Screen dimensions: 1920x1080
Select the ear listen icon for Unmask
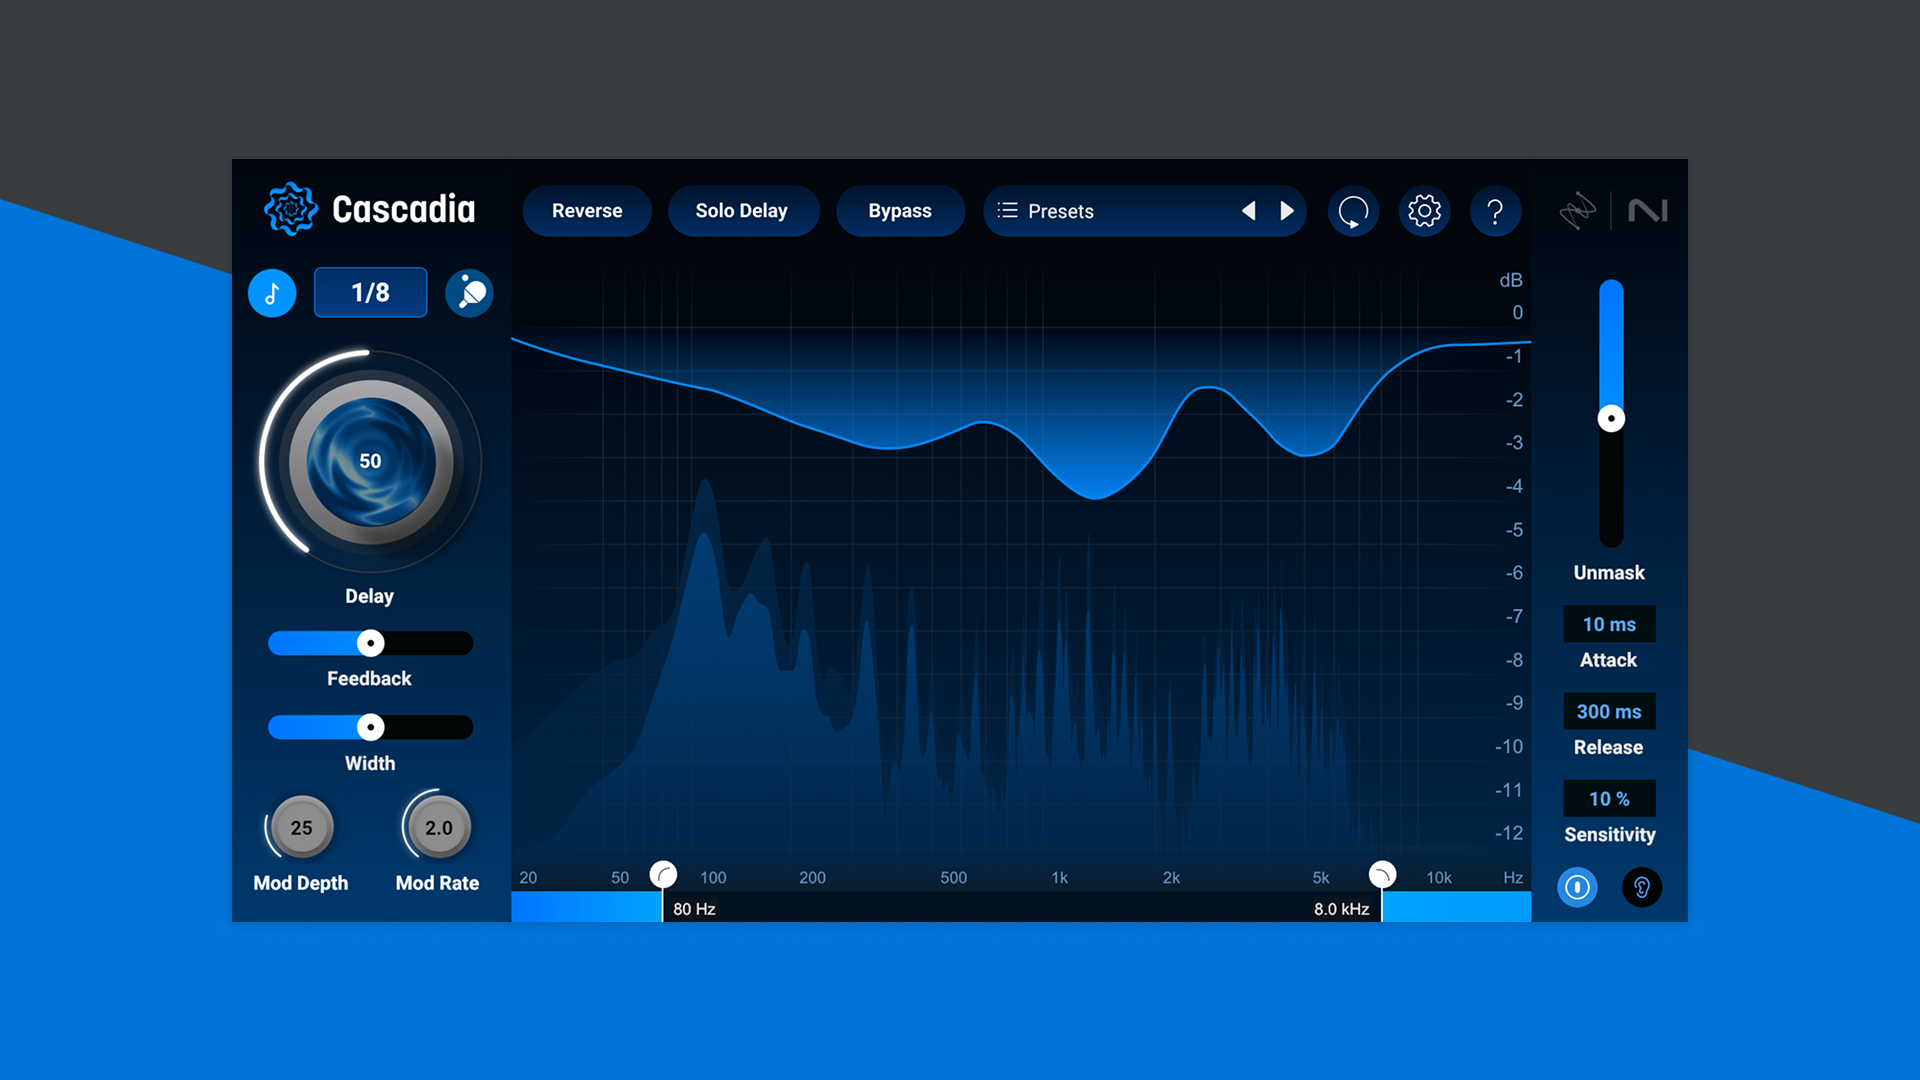[x=1641, y=888]
